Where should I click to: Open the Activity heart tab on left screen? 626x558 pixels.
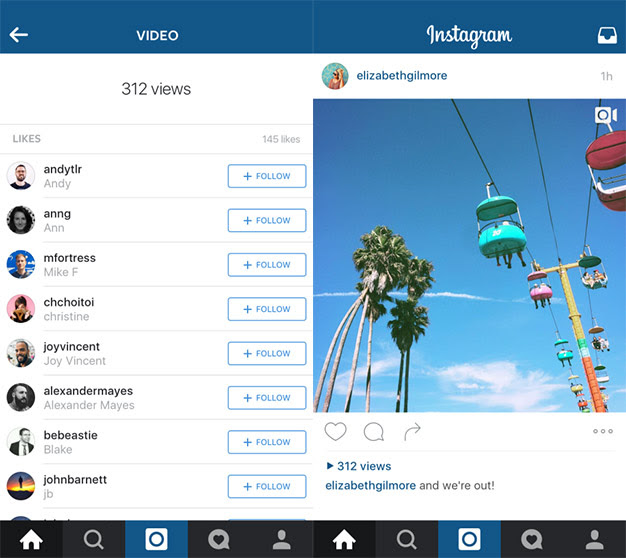(219, 539)
